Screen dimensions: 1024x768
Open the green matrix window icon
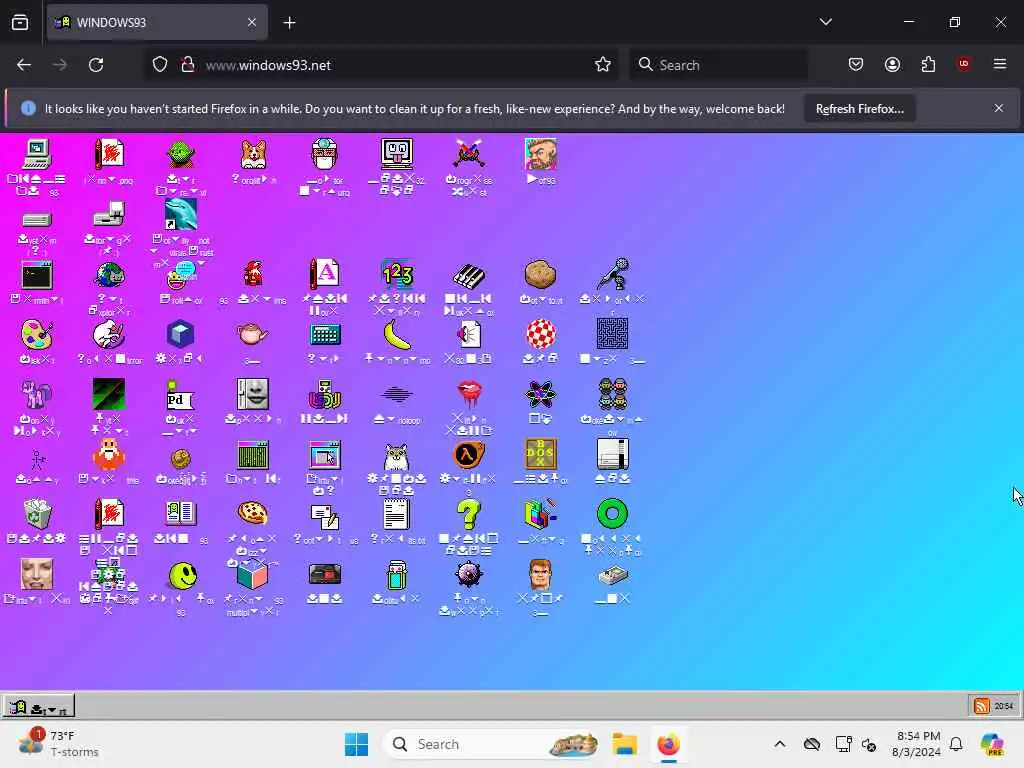click(x=253, y=455)
